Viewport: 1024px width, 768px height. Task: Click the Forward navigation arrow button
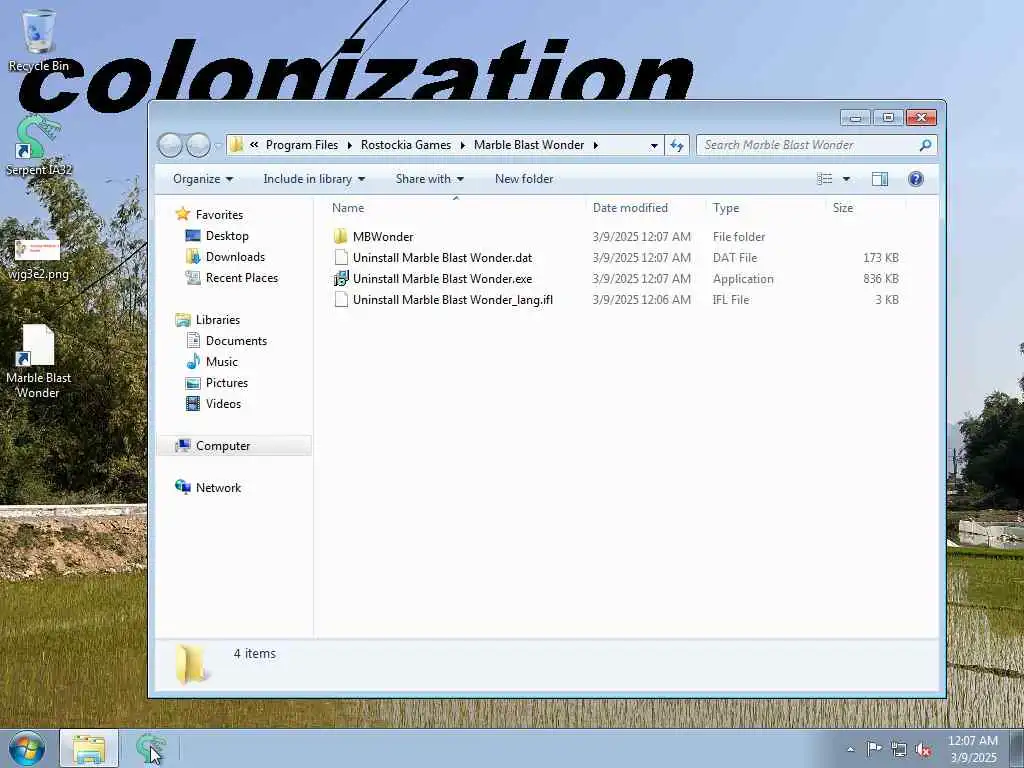pyautogui.click(x=198, y=145)
